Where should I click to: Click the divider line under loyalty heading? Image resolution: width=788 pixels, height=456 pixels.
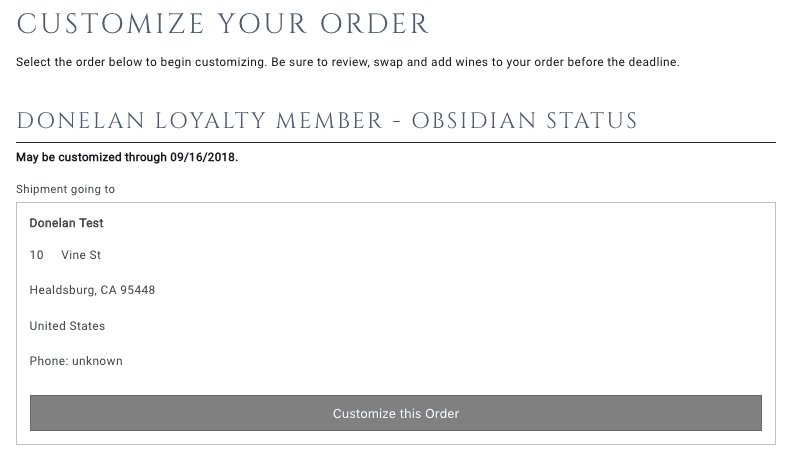[395, 142]
